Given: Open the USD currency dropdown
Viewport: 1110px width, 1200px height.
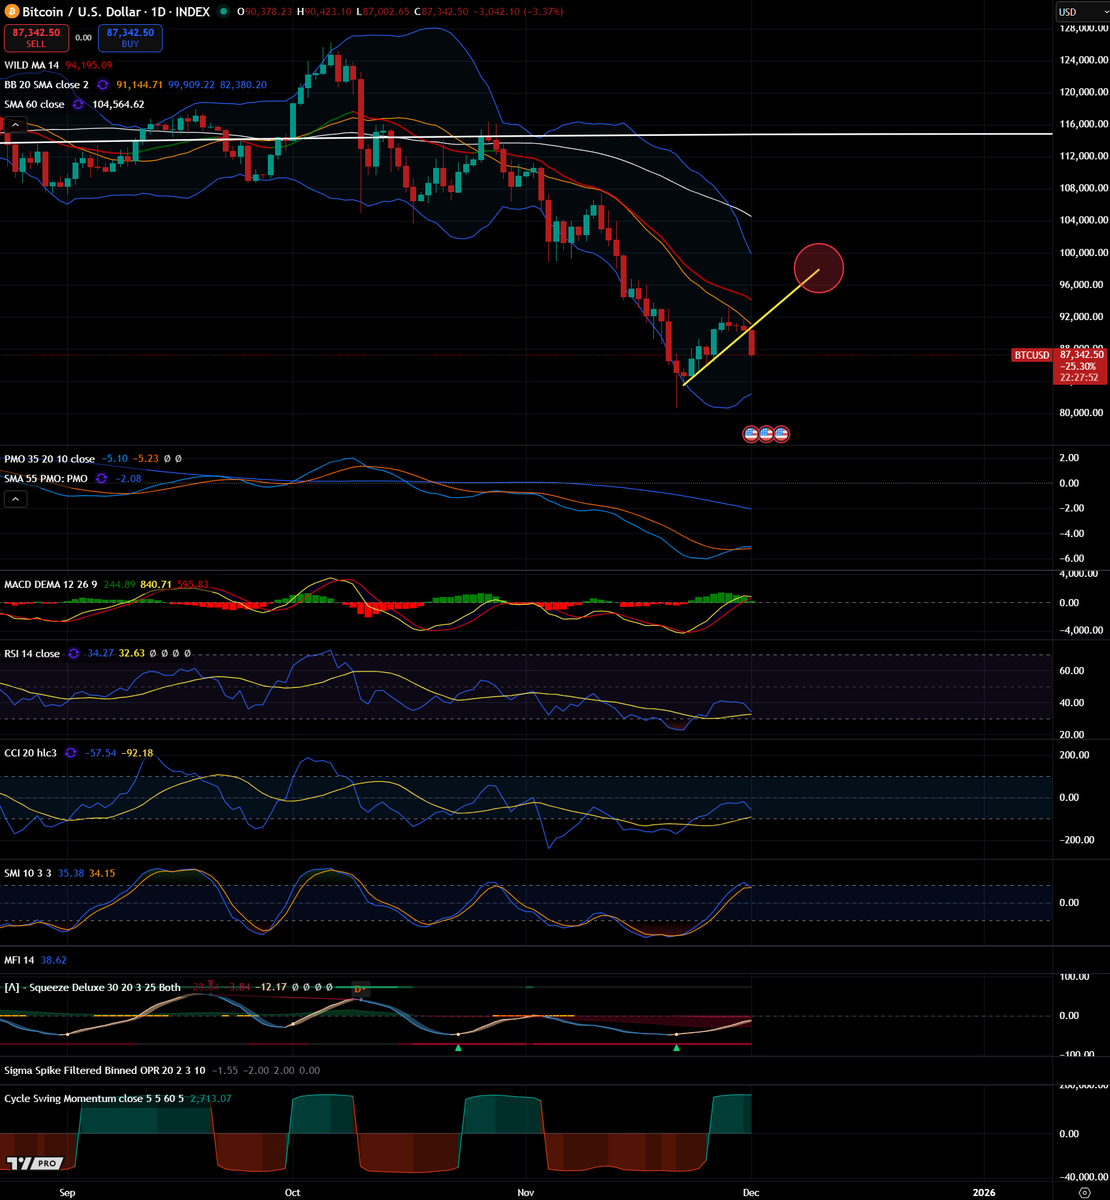Looking at the screenshot, I should coord(1080,12).
